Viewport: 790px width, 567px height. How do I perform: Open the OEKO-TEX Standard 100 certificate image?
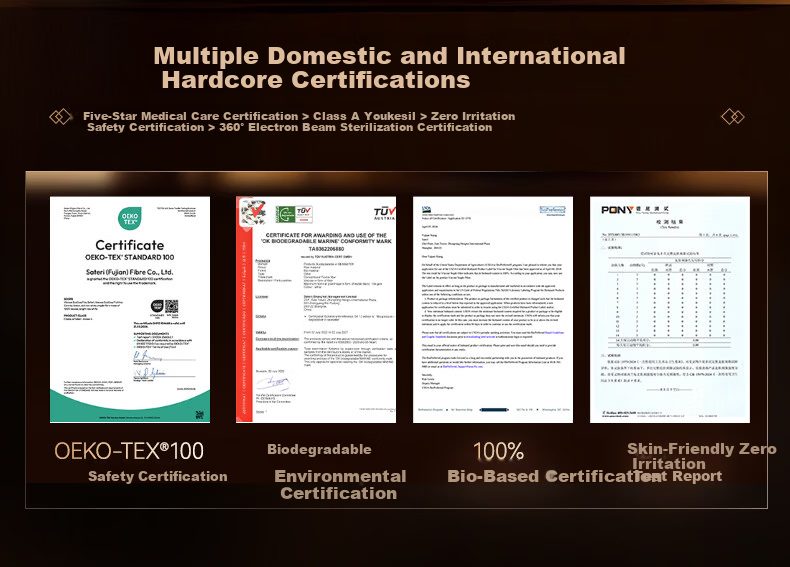click(130, 309)
